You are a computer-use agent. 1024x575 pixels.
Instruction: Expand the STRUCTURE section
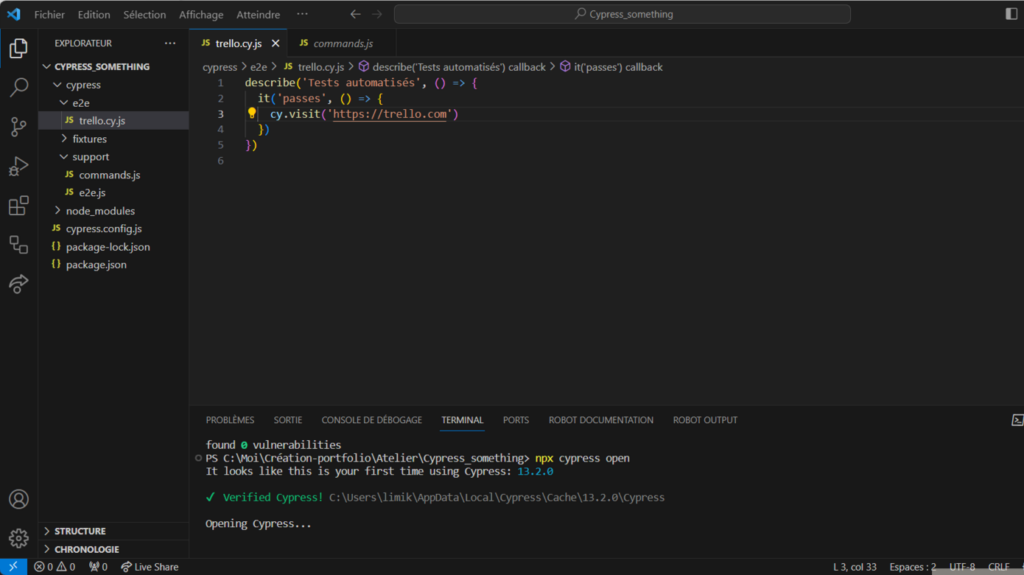pyautogui.click(x=80, y=531)
